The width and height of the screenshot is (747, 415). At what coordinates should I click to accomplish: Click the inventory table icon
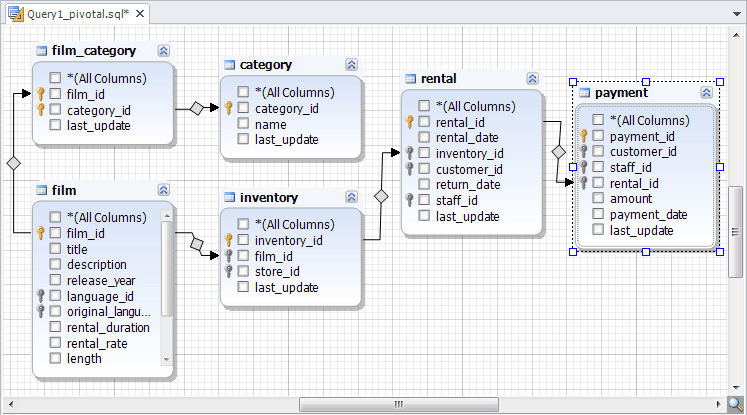point(230,197)
